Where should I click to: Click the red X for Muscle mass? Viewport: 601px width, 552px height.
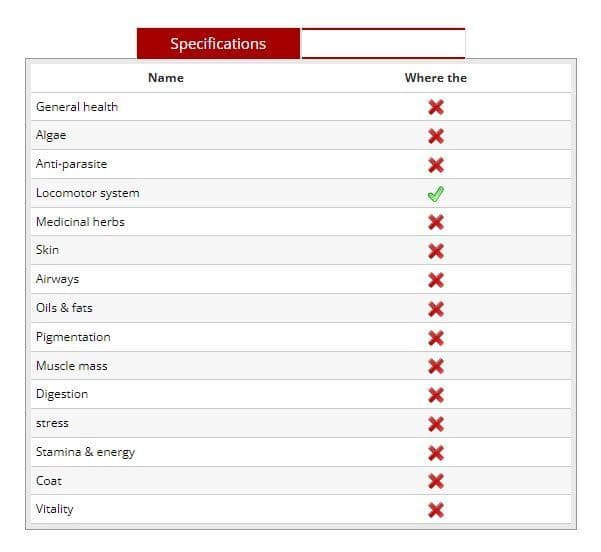pyautogui.click(x=436, y=366)
